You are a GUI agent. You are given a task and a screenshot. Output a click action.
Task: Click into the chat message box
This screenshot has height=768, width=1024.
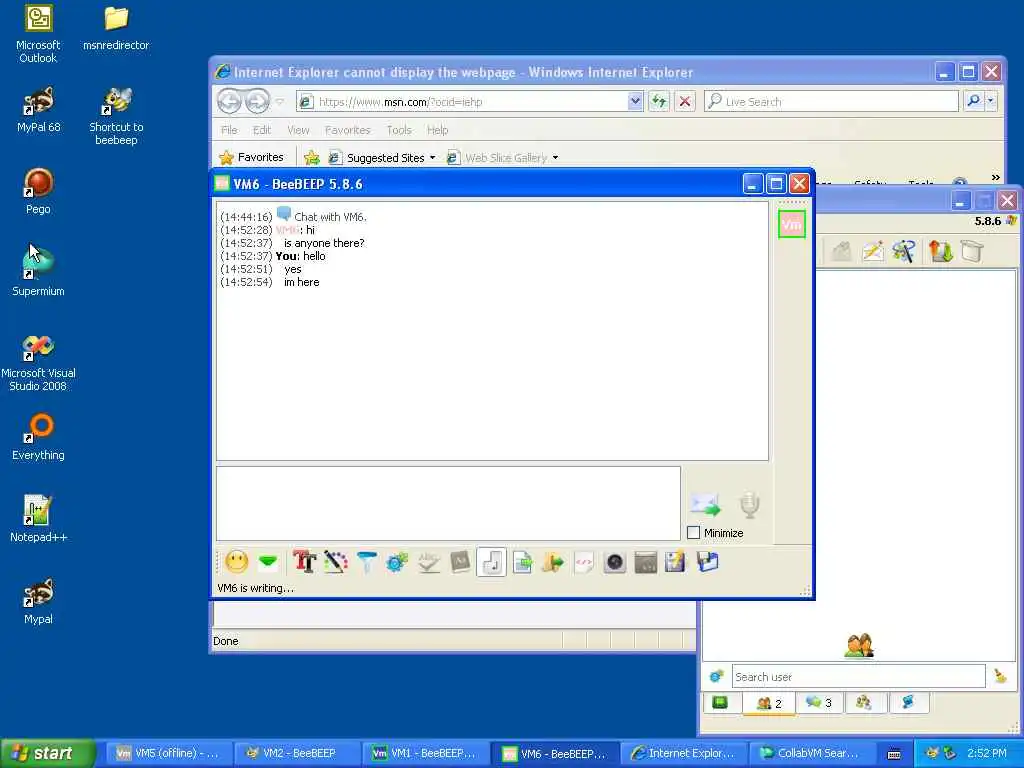tap(448, 504)
